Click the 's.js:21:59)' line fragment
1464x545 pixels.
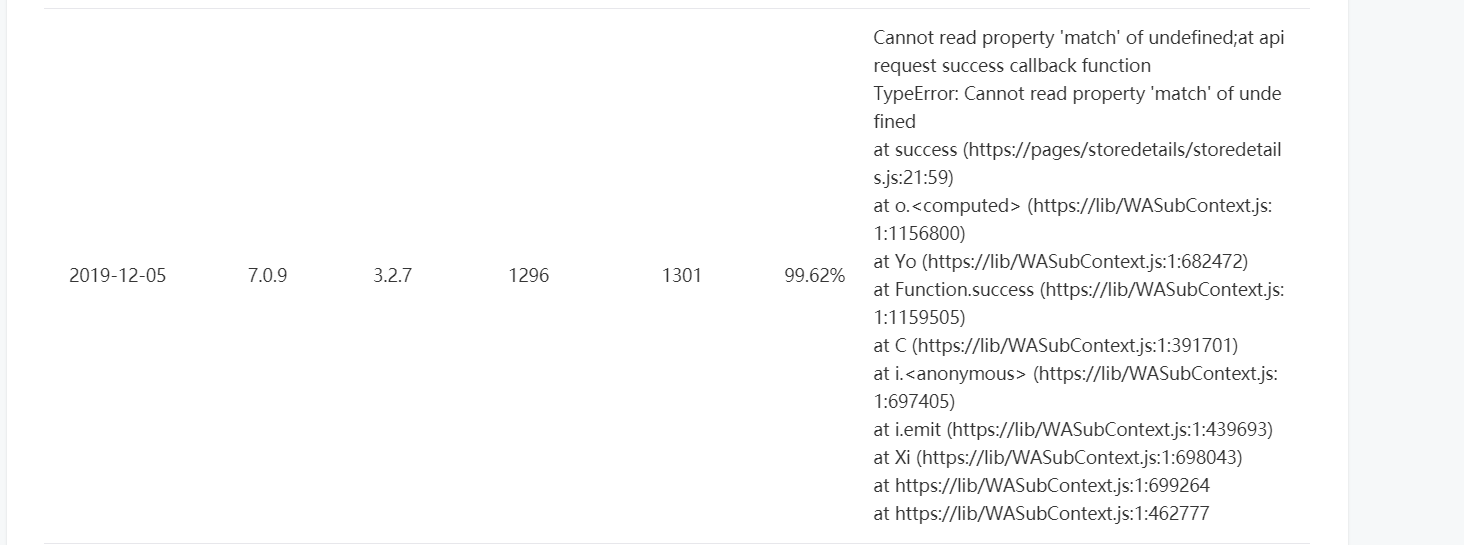[x=913, y=178]
